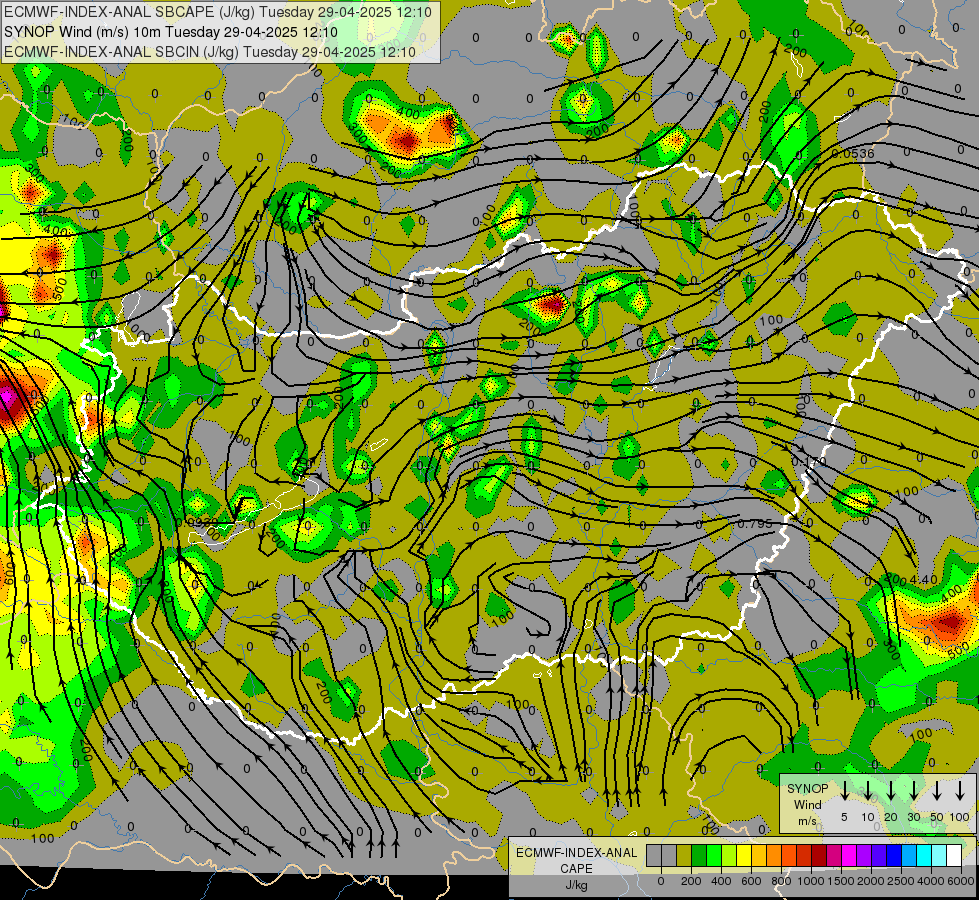Viewport: 979px width, 900px height.
Task: Click the '600' tick label in CAPE legend
Action: coord(751,881)
